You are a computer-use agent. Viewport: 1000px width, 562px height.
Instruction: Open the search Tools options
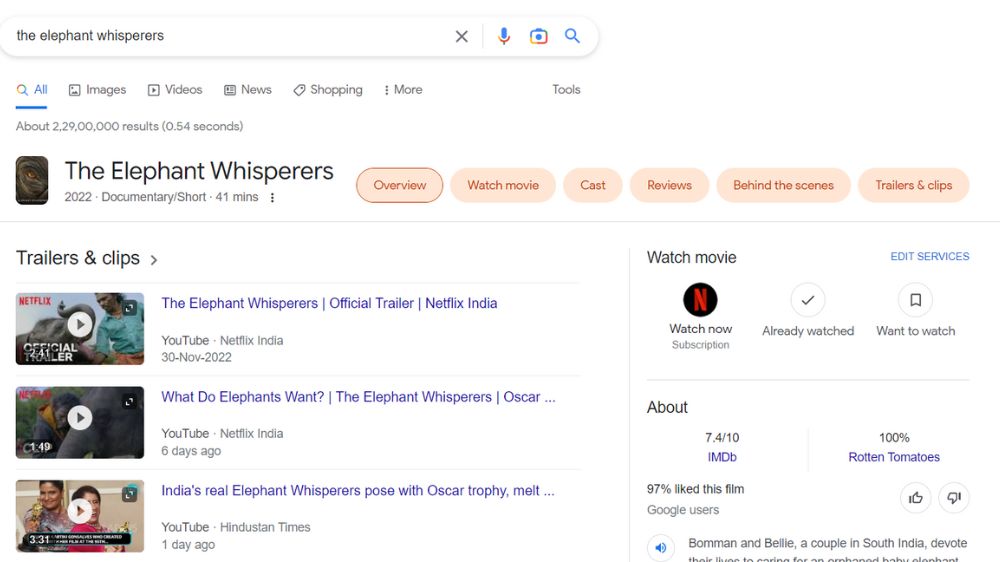point(566,90)
